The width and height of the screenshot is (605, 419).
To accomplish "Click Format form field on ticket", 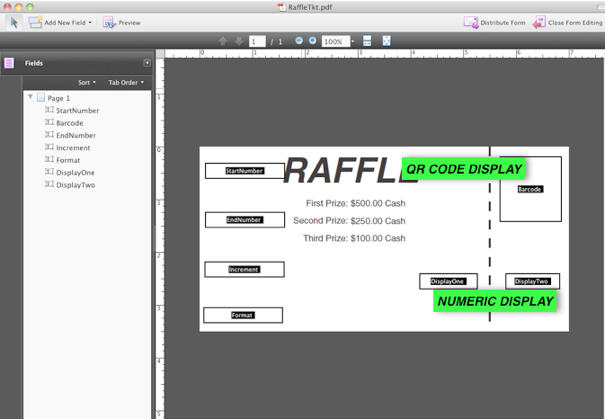I will [243, 315].
